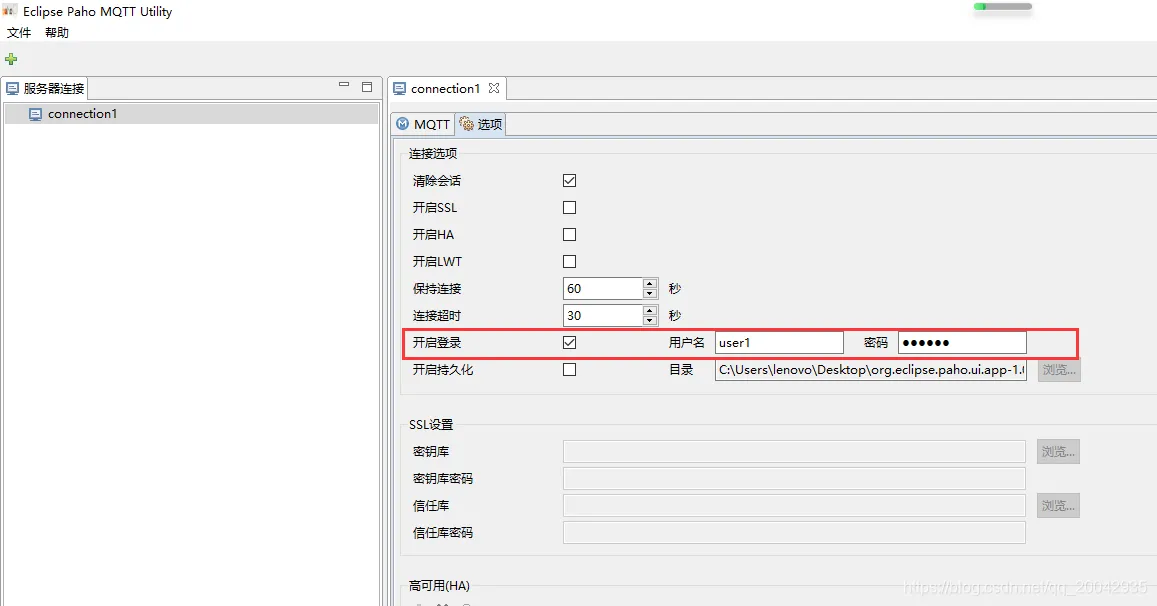Decrease the 保持连接 seconds value
The height and width of the screenshot is (606, 1157).
point(650,294)
